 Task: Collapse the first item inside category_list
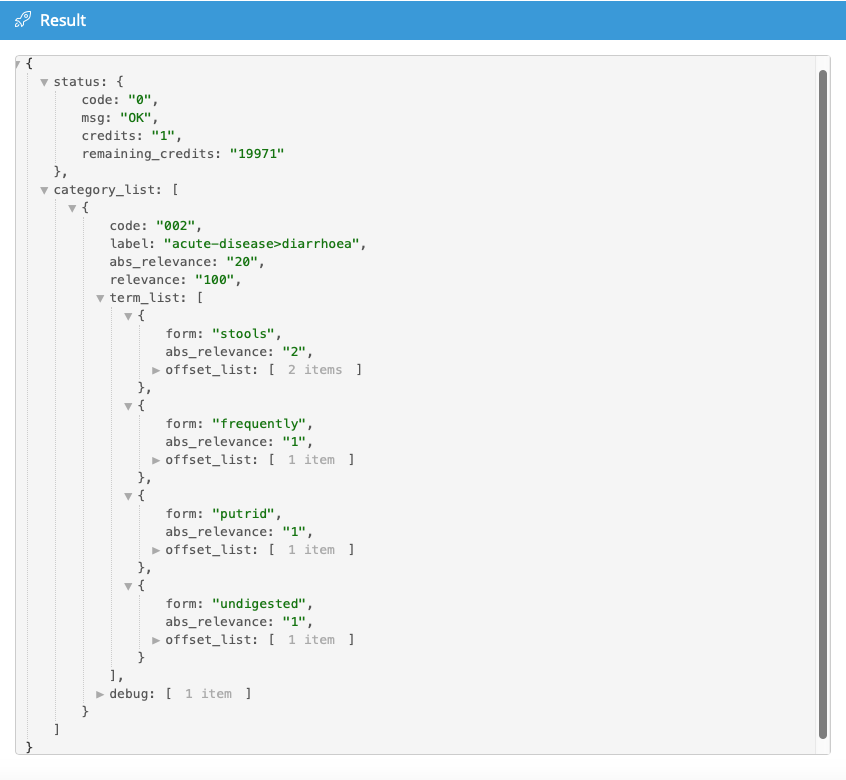(72, 207)
